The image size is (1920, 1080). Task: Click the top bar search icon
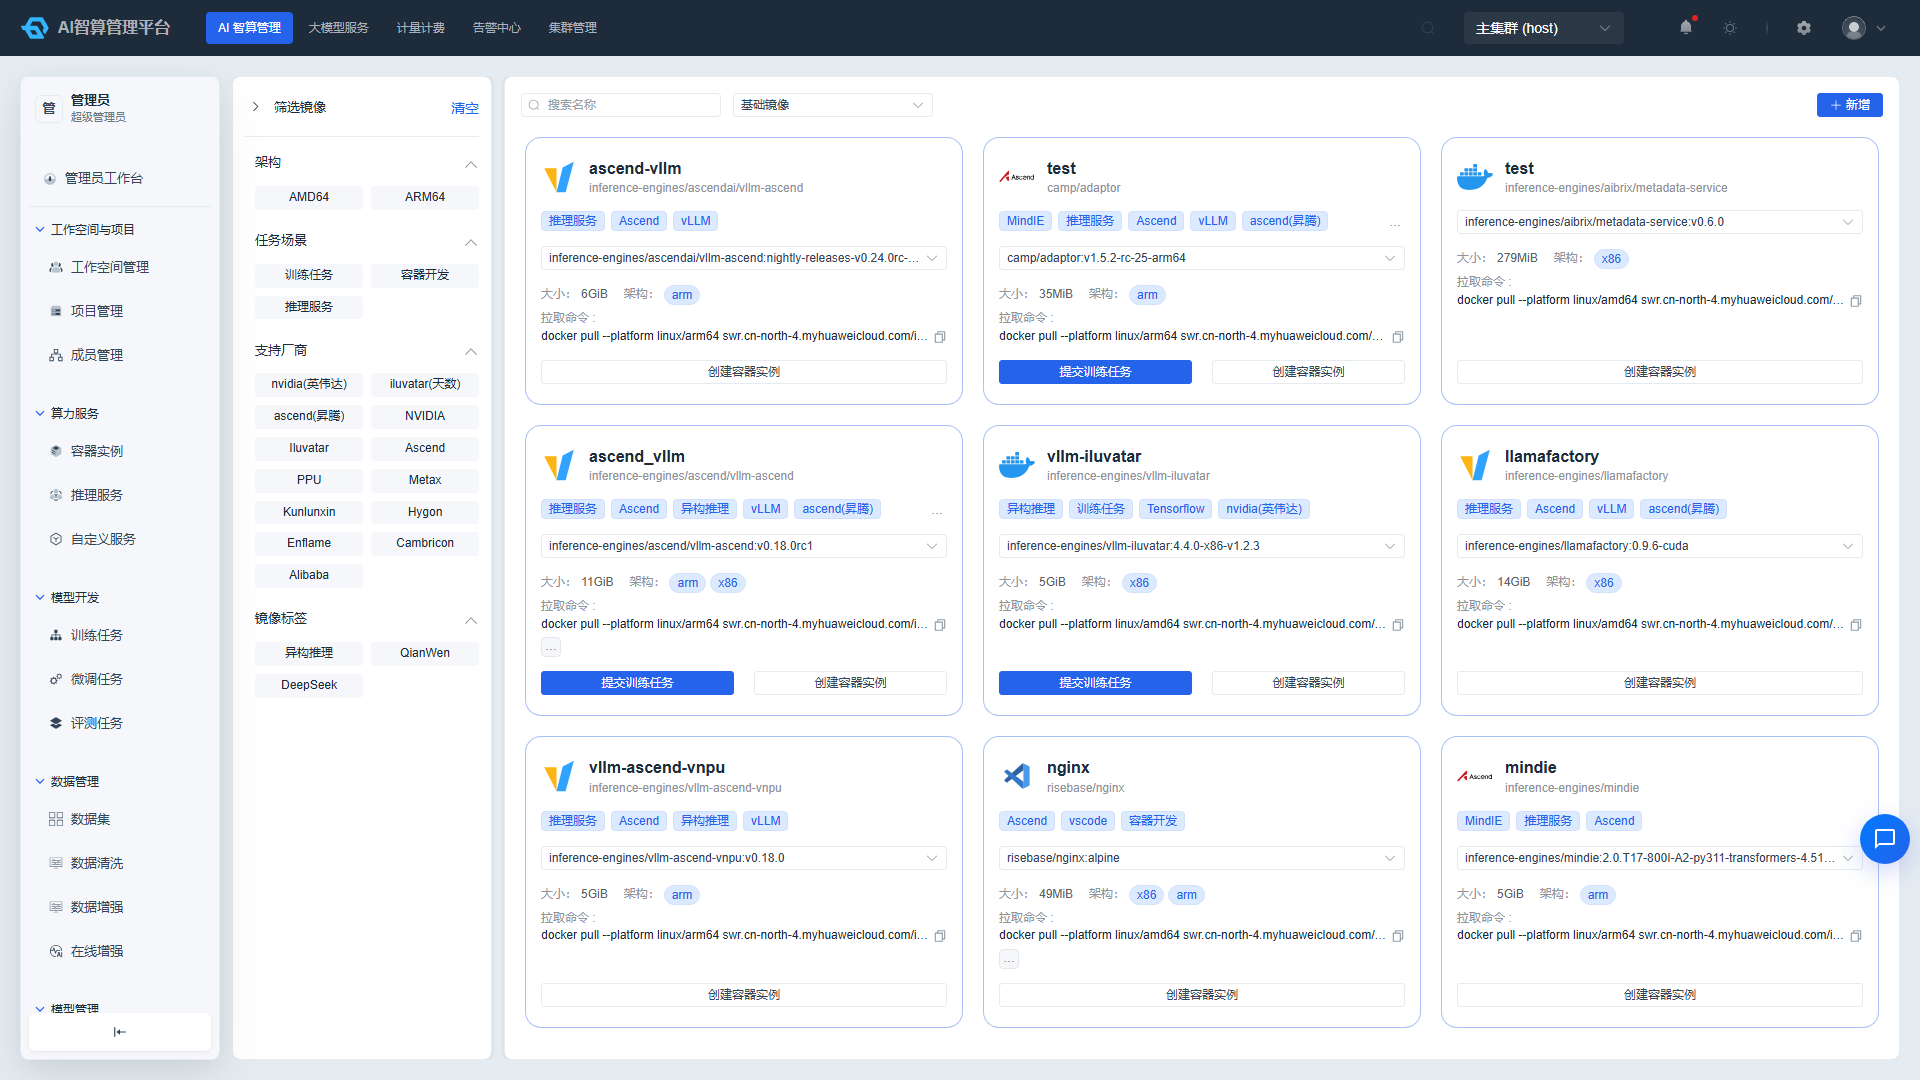coord(1428,28)
